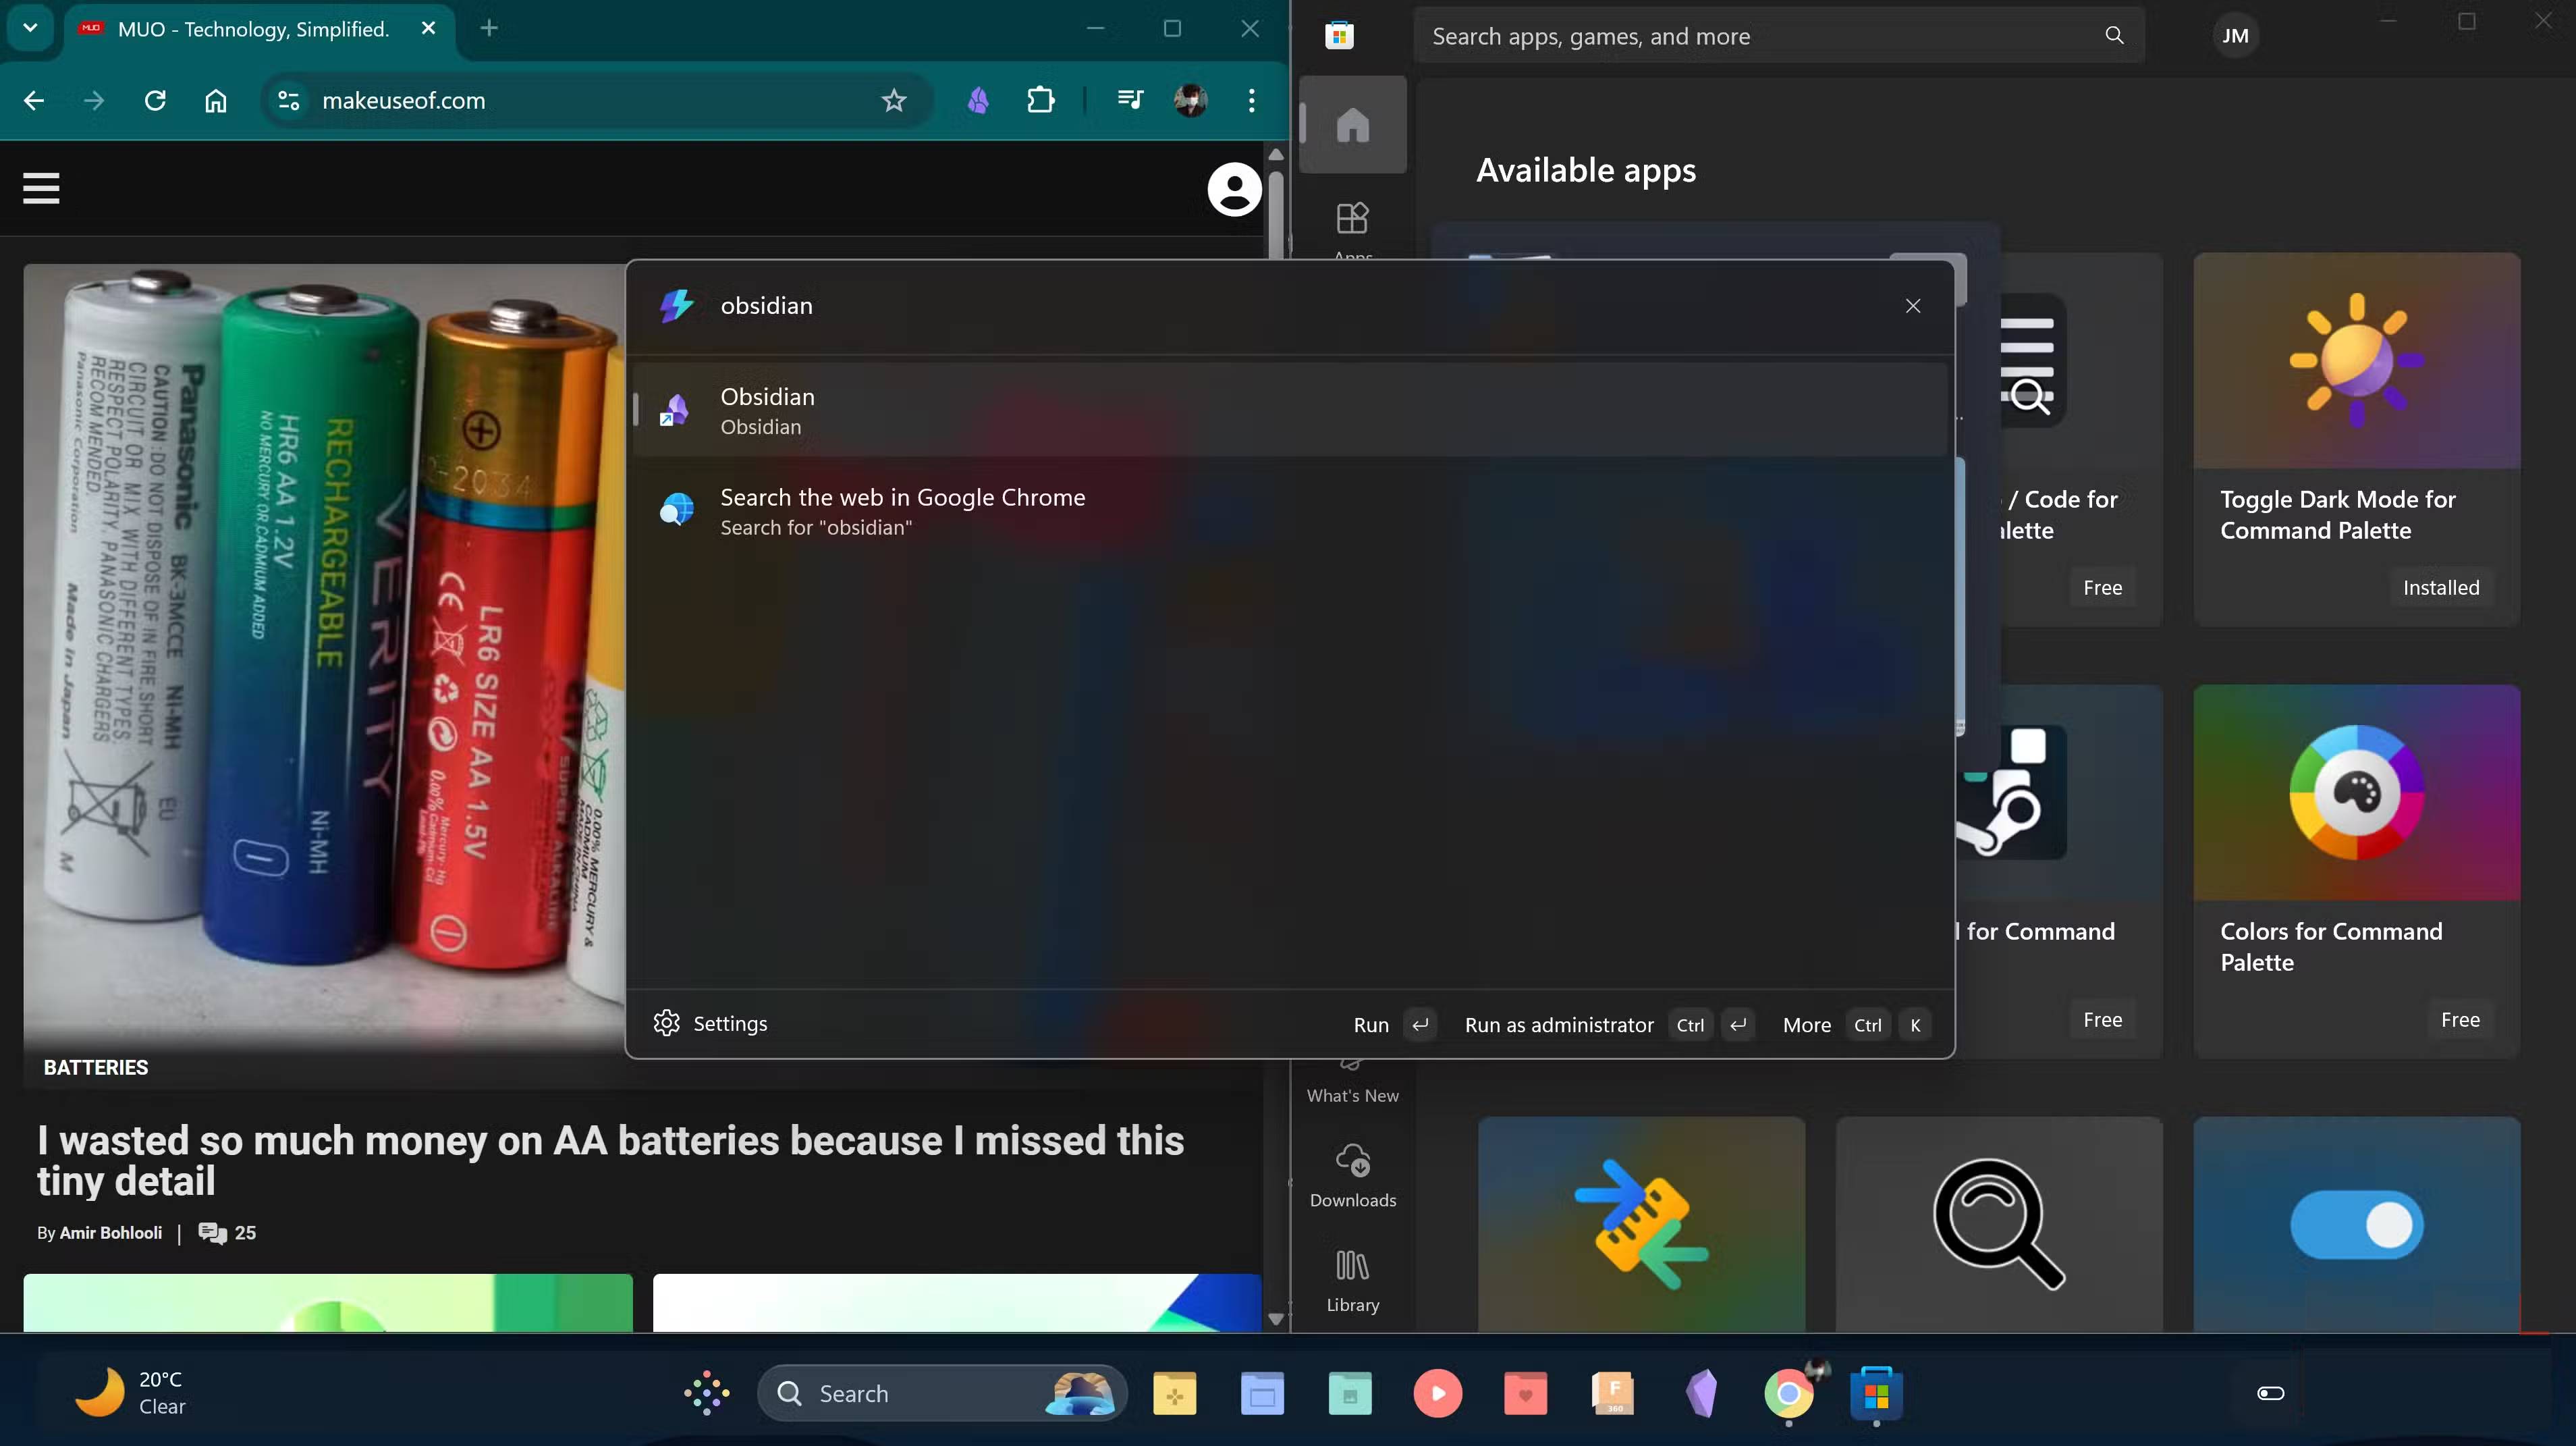Click the MUO user account icon
2576x1446 pixels.
(1234, 188)
